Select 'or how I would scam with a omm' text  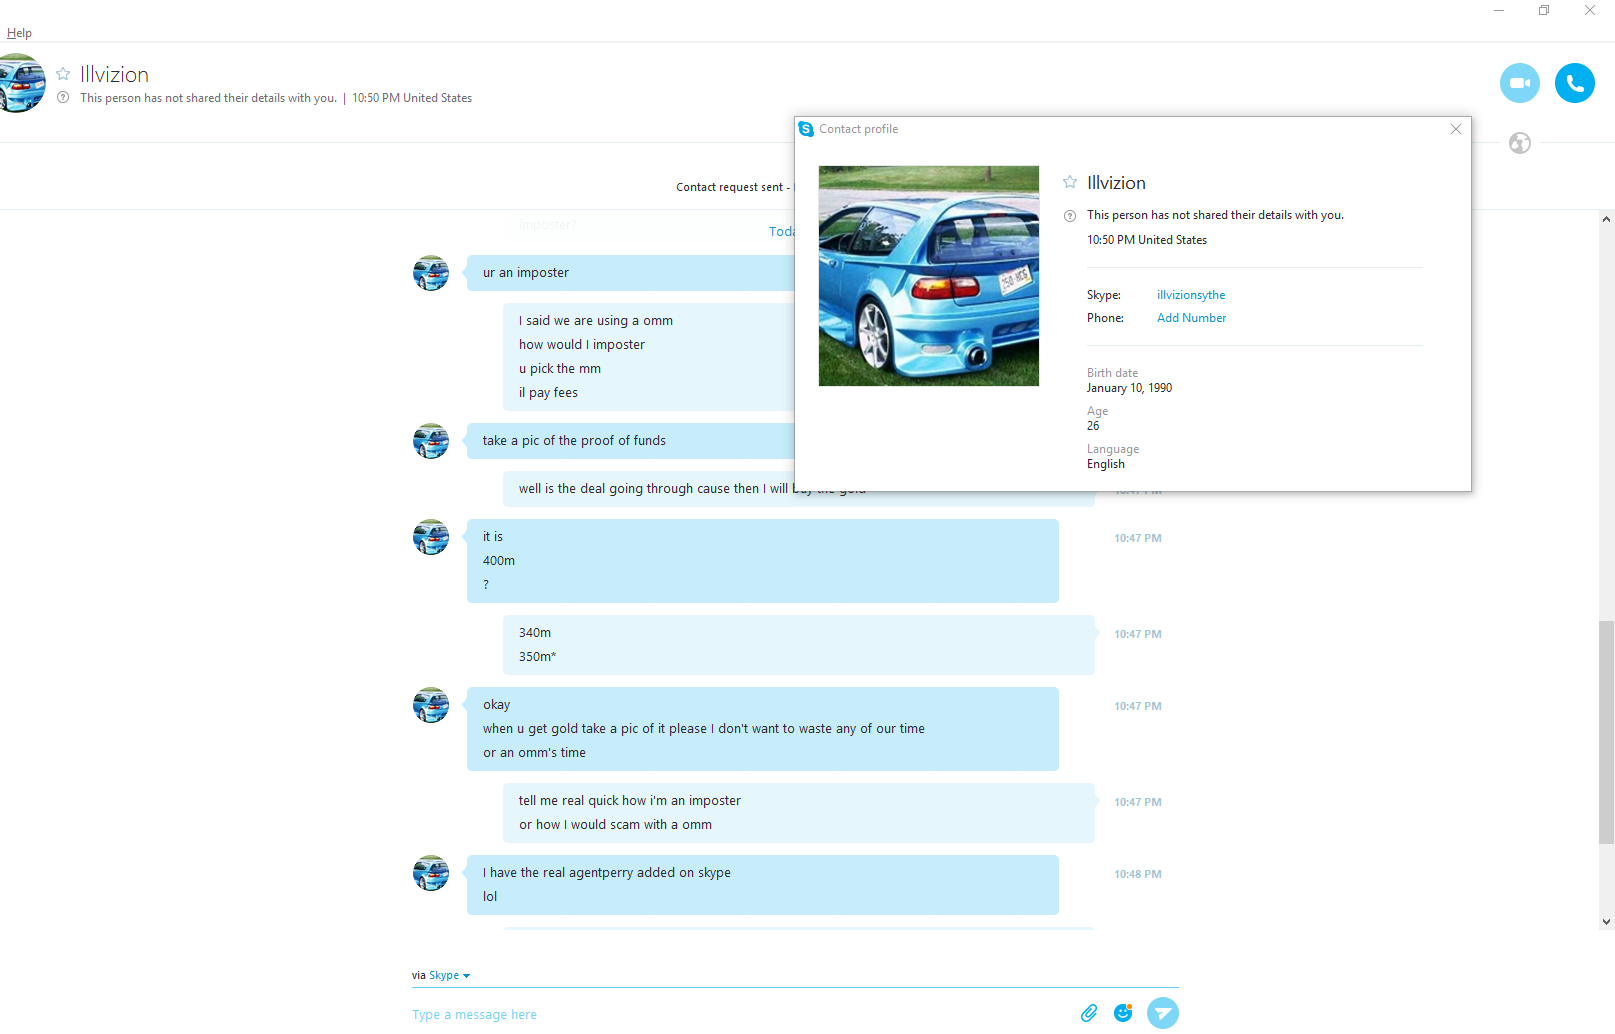pyautogui.click(x=616, y=825)
